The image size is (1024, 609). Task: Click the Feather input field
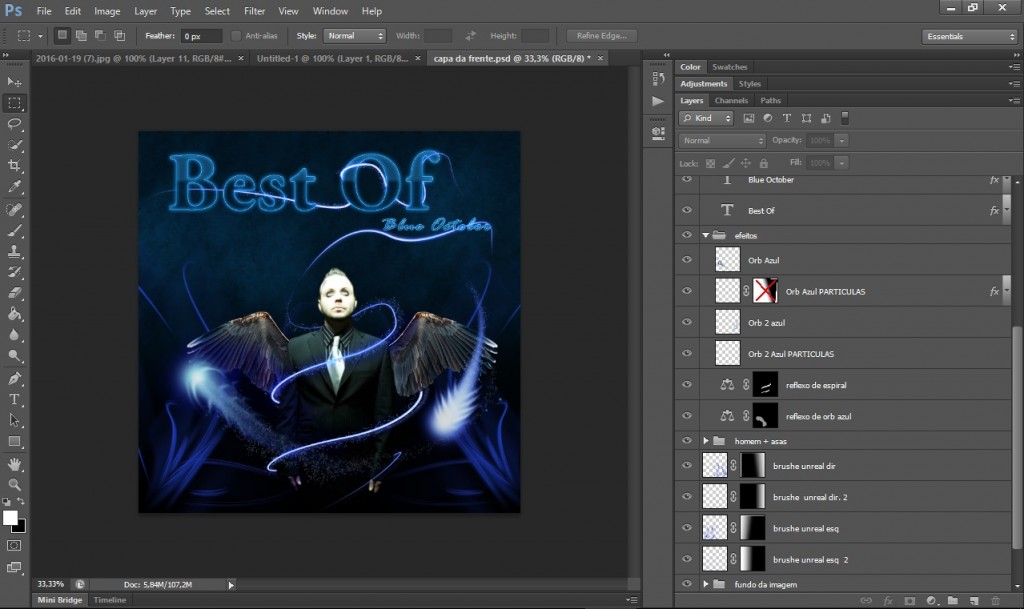coord(201,36)
